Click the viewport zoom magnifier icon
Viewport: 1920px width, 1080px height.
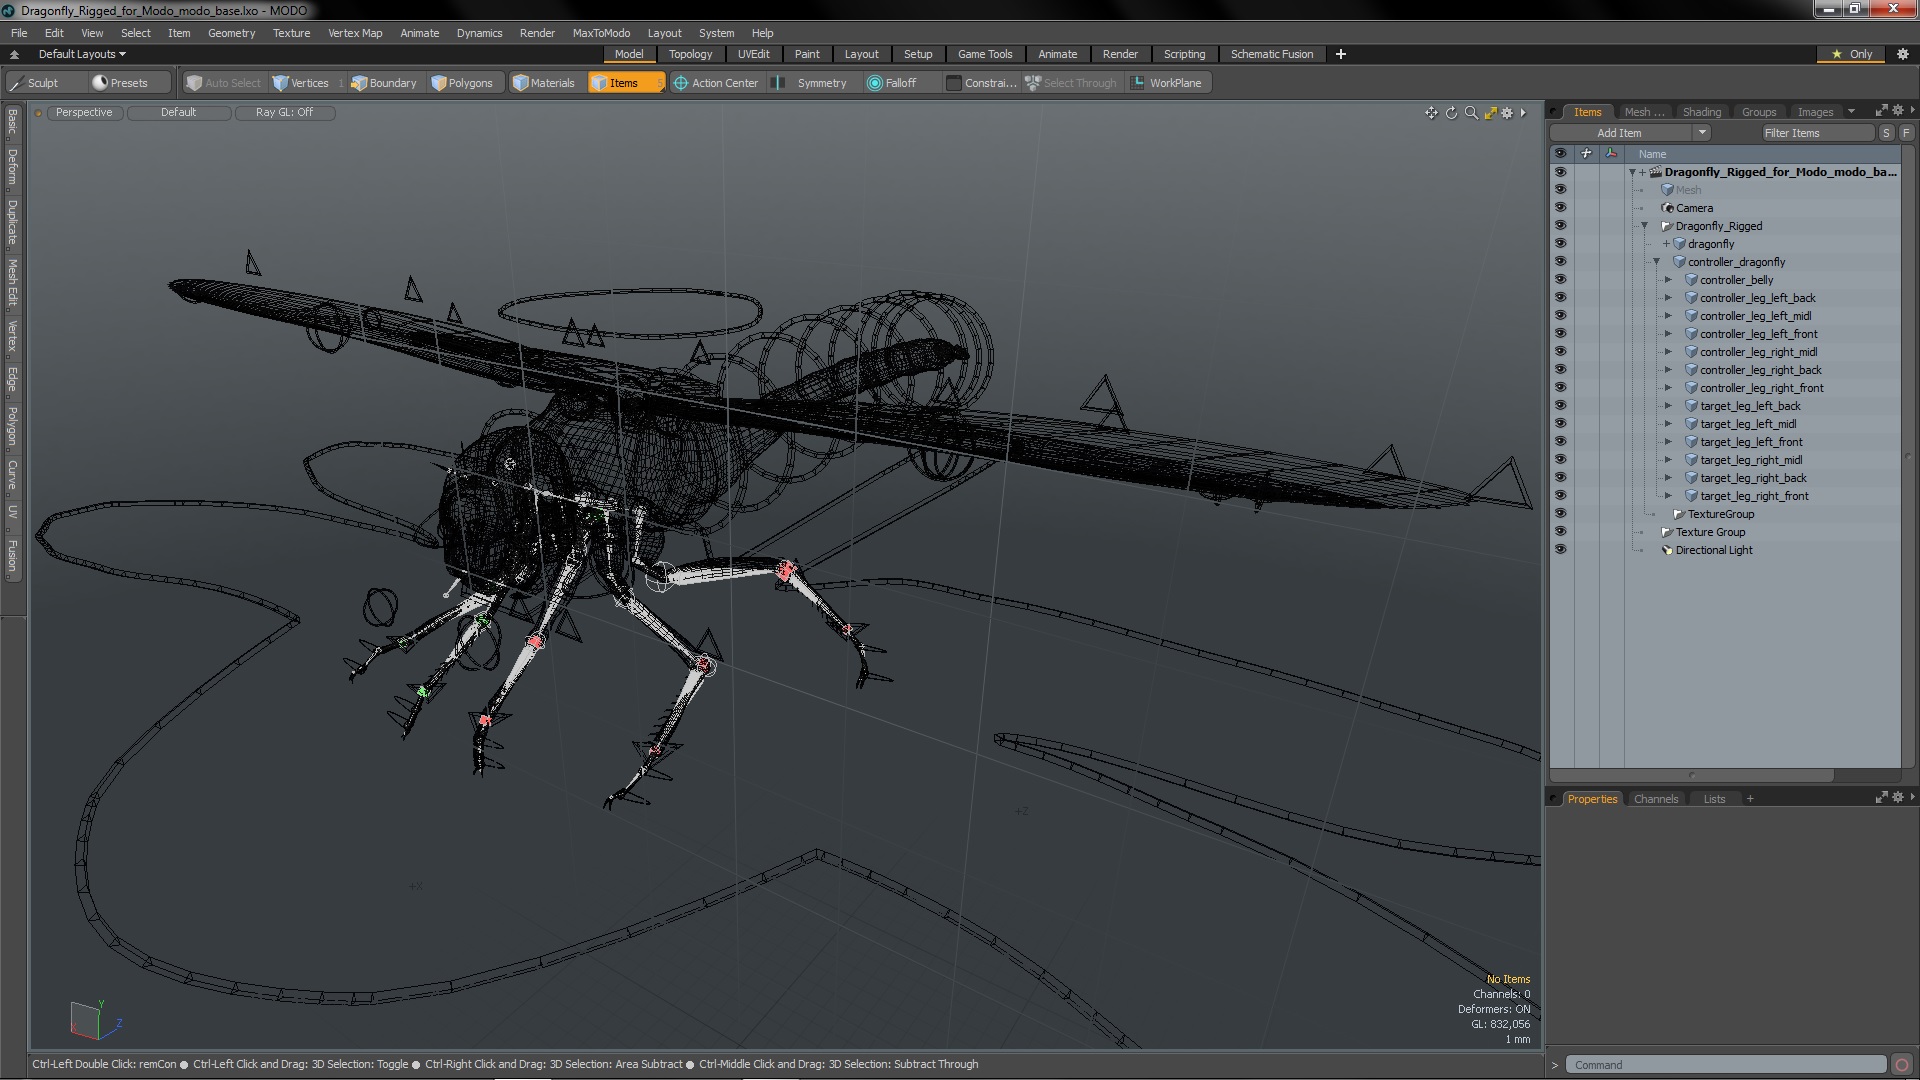click(x=1471, y=113)
